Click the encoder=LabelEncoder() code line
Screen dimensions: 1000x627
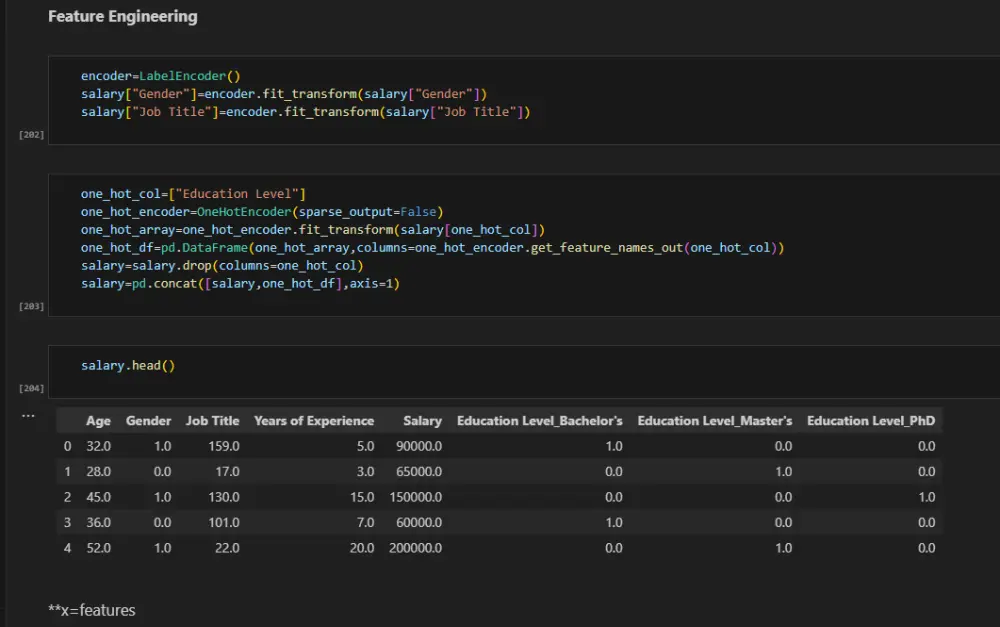click(160, 76)
